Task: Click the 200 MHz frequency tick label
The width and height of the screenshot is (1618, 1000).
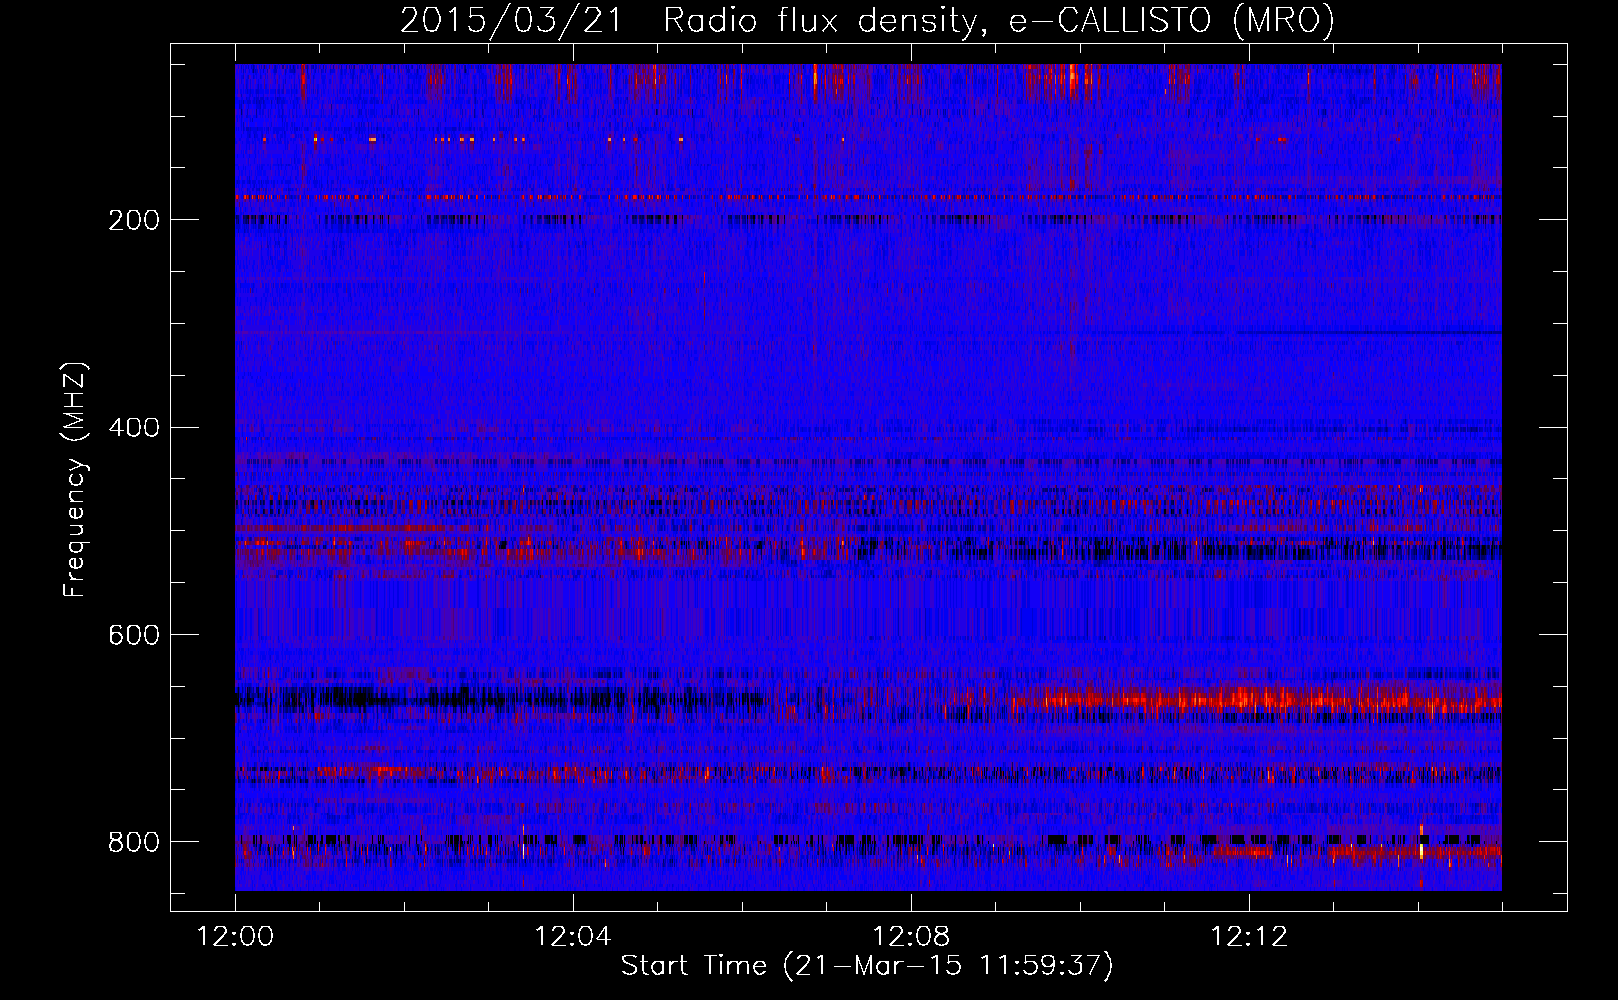Action: 134,220
